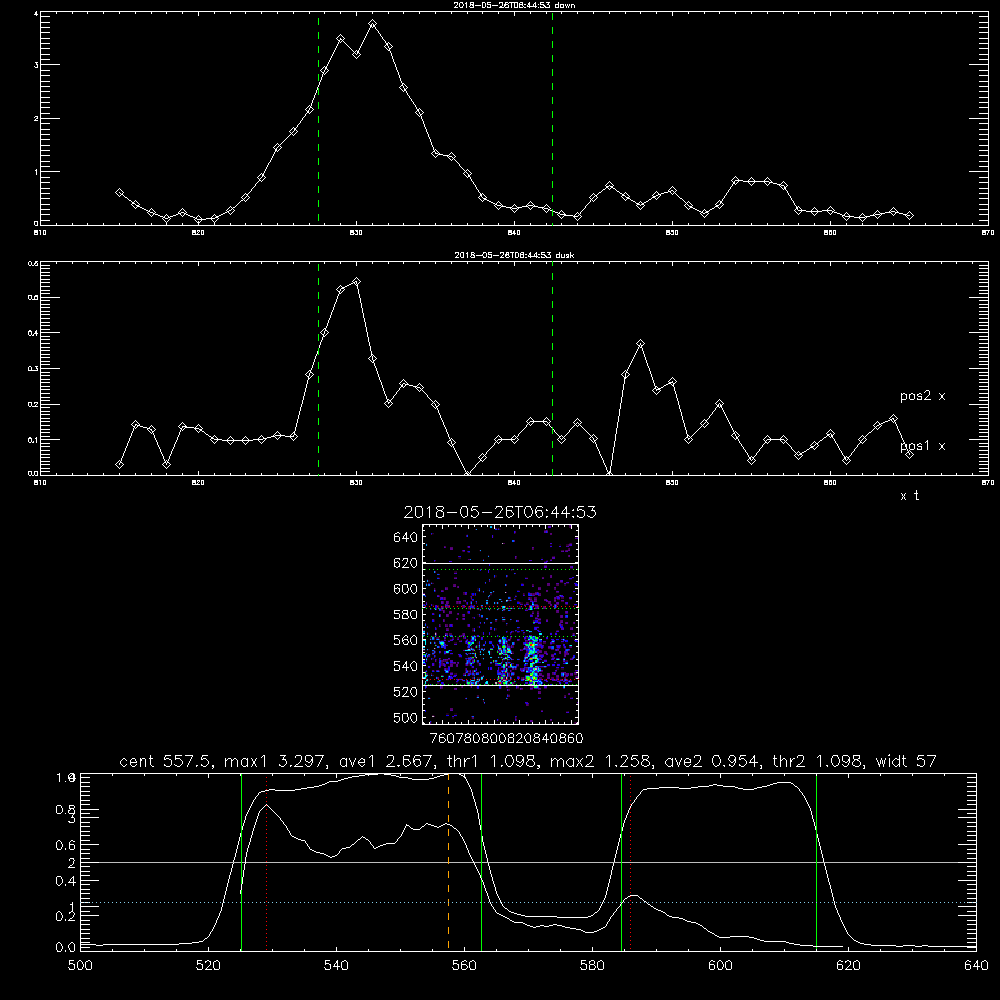Click the dotted blue threshold line in bottom plot
The width and height of the screenshot is (1000, 1000).
tap(527, 902)
